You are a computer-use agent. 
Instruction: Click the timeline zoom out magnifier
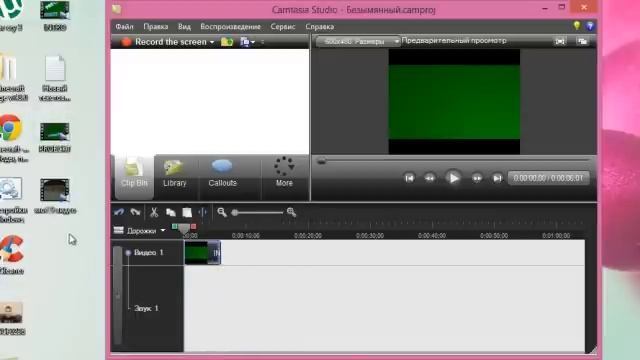[222, 212]
